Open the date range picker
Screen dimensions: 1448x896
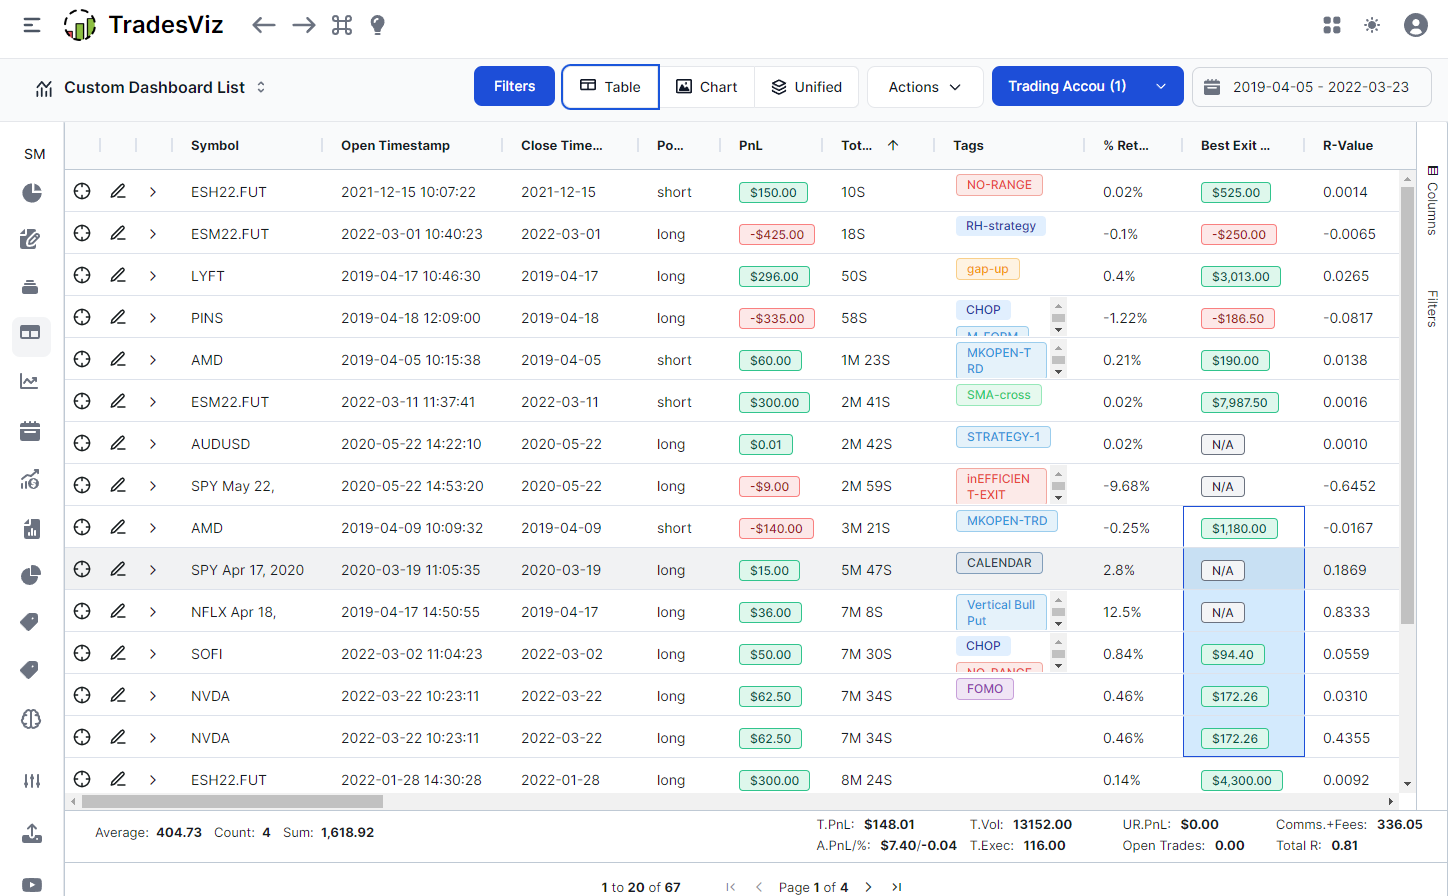tap(1311, 87)
